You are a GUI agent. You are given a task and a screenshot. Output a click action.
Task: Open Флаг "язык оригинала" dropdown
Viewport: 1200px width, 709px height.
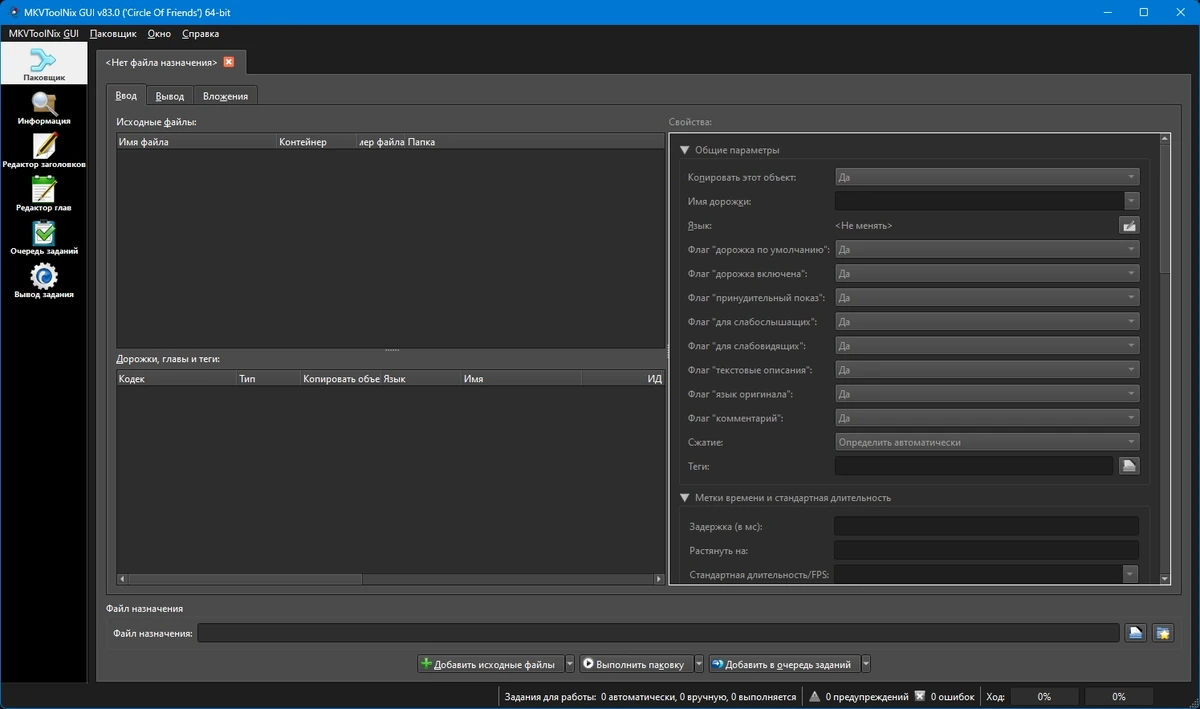point(987,394)
